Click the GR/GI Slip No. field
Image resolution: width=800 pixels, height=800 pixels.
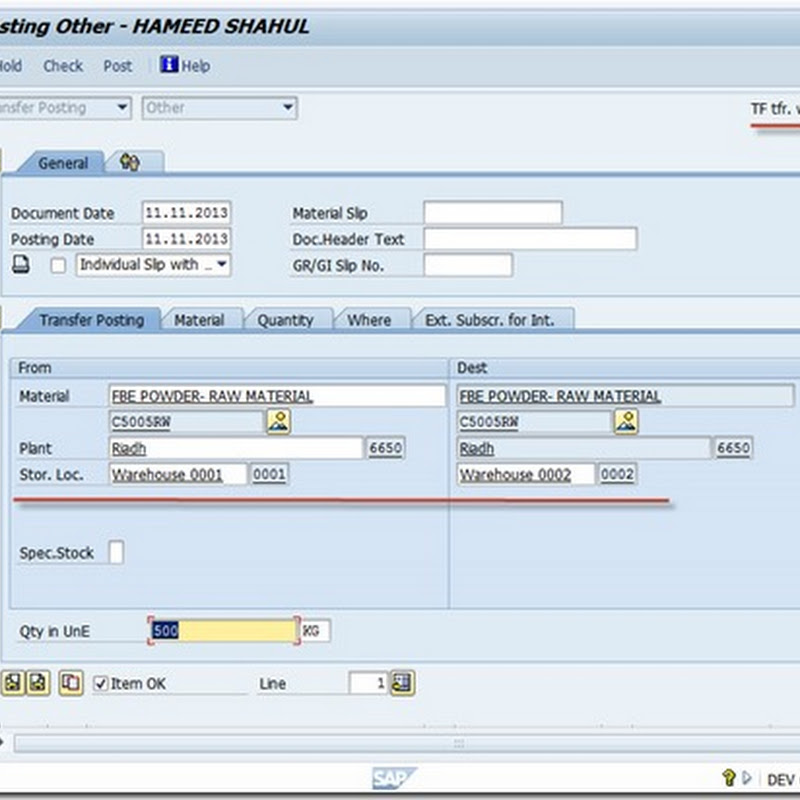click(468, 265)
